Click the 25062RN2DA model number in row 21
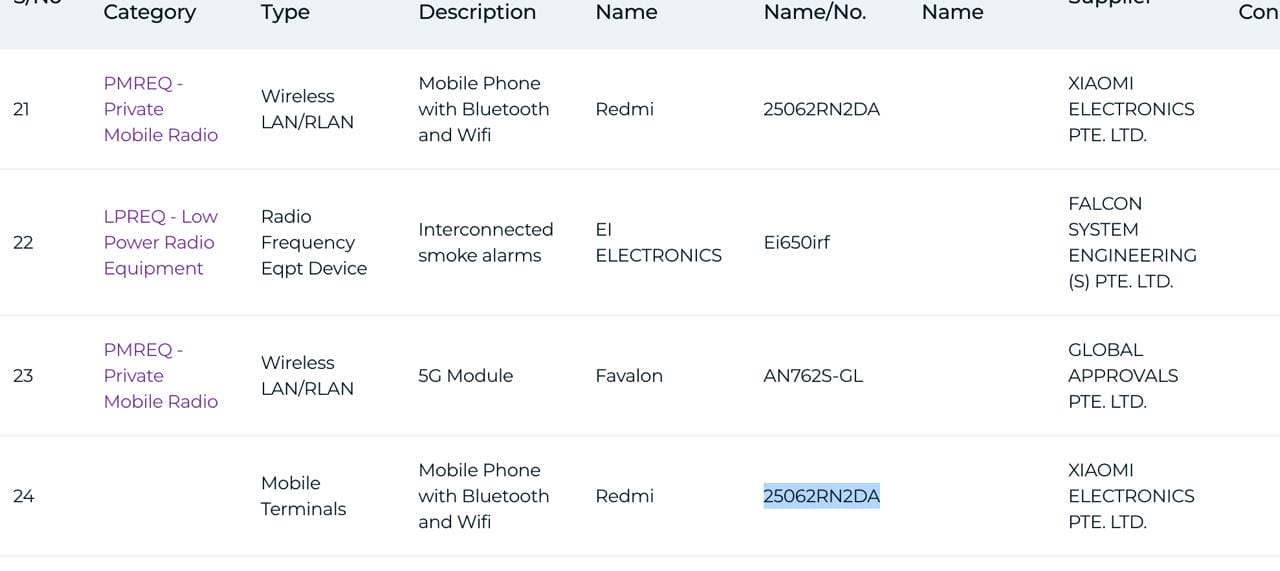 (x=821, y=109)
